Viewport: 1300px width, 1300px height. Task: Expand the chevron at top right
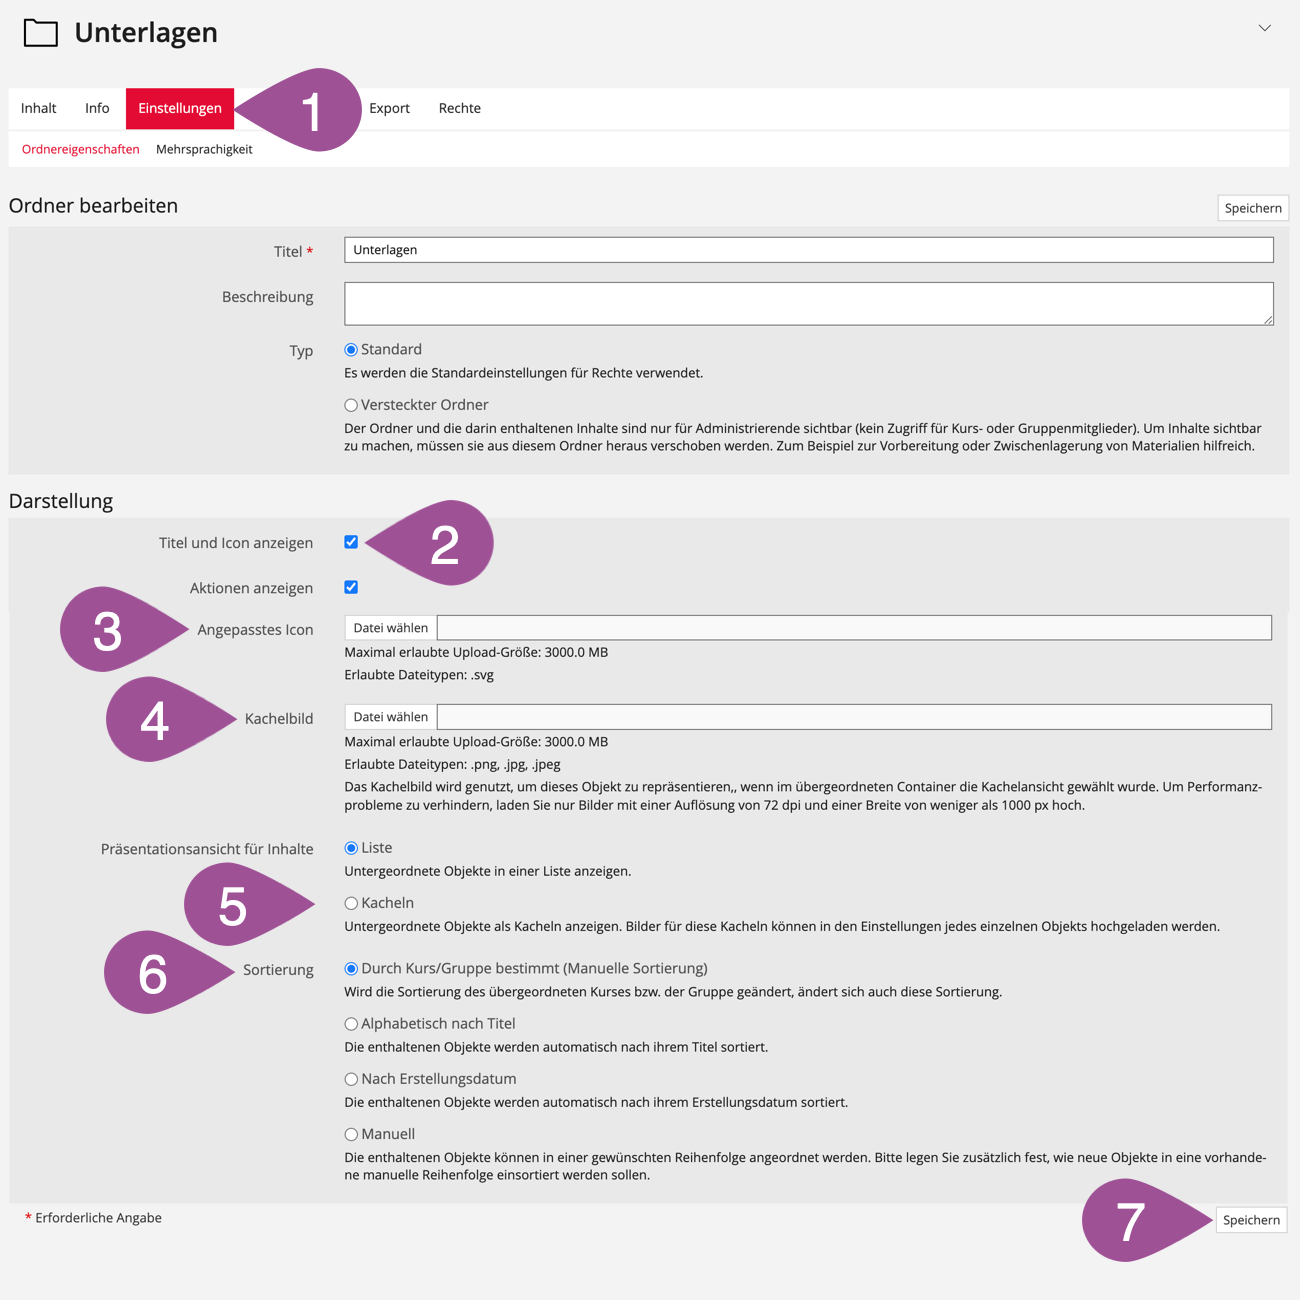1264,28
